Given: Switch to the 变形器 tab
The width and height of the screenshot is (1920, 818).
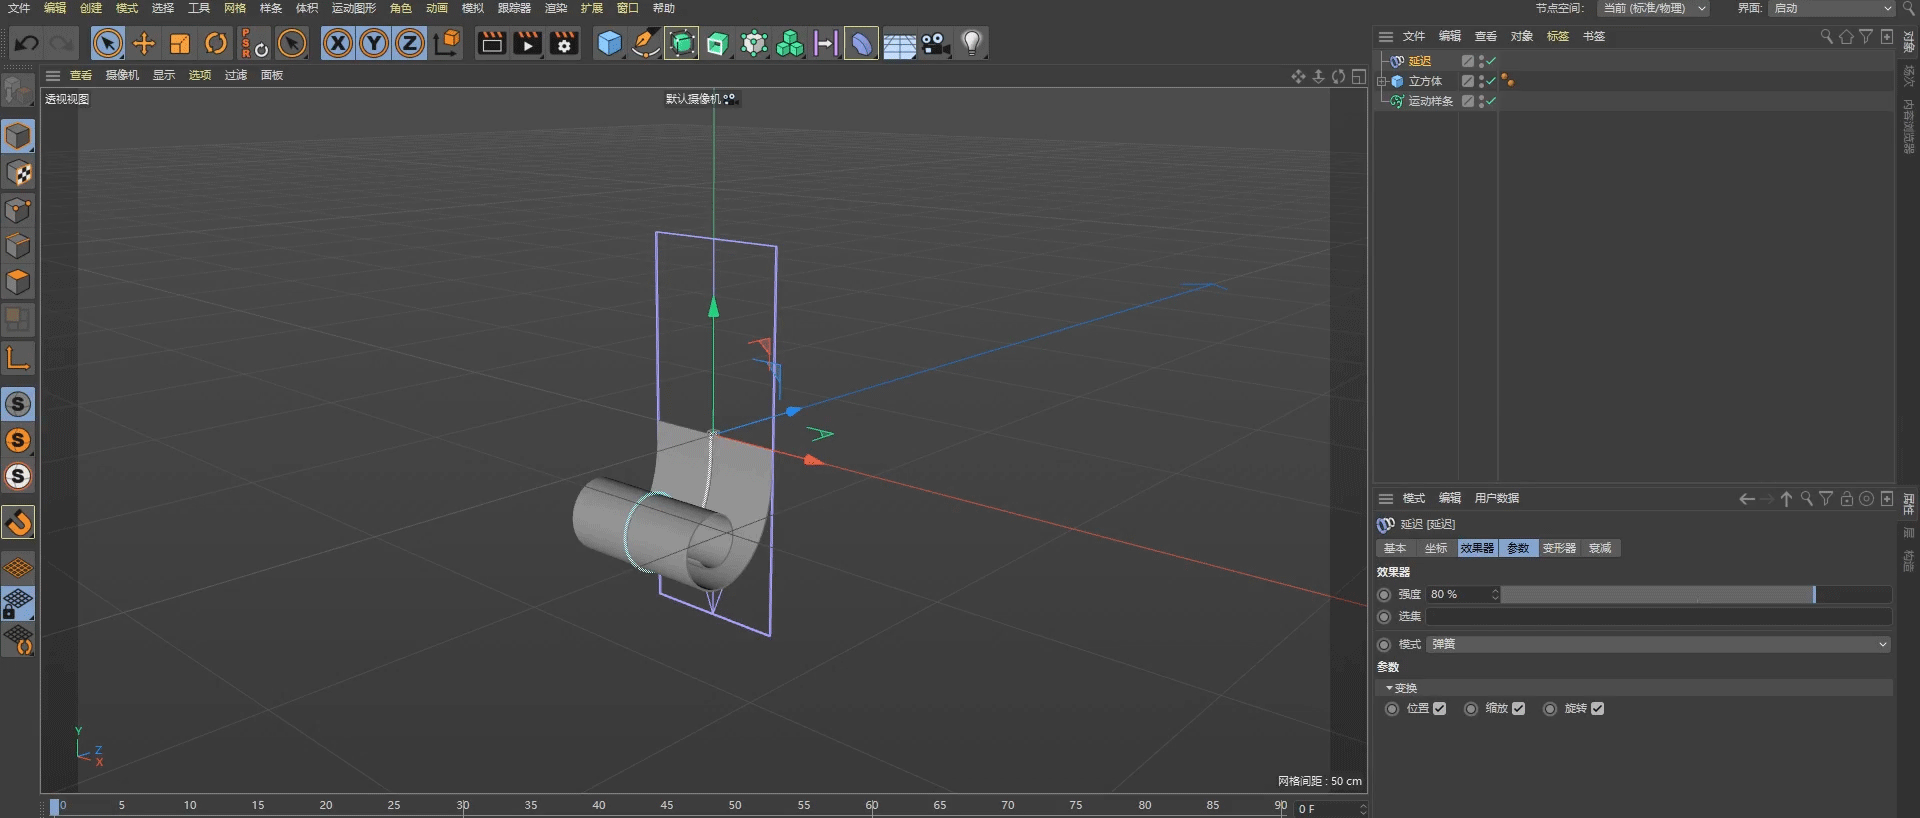Looking at the screenshot, I should [1559, 548].
